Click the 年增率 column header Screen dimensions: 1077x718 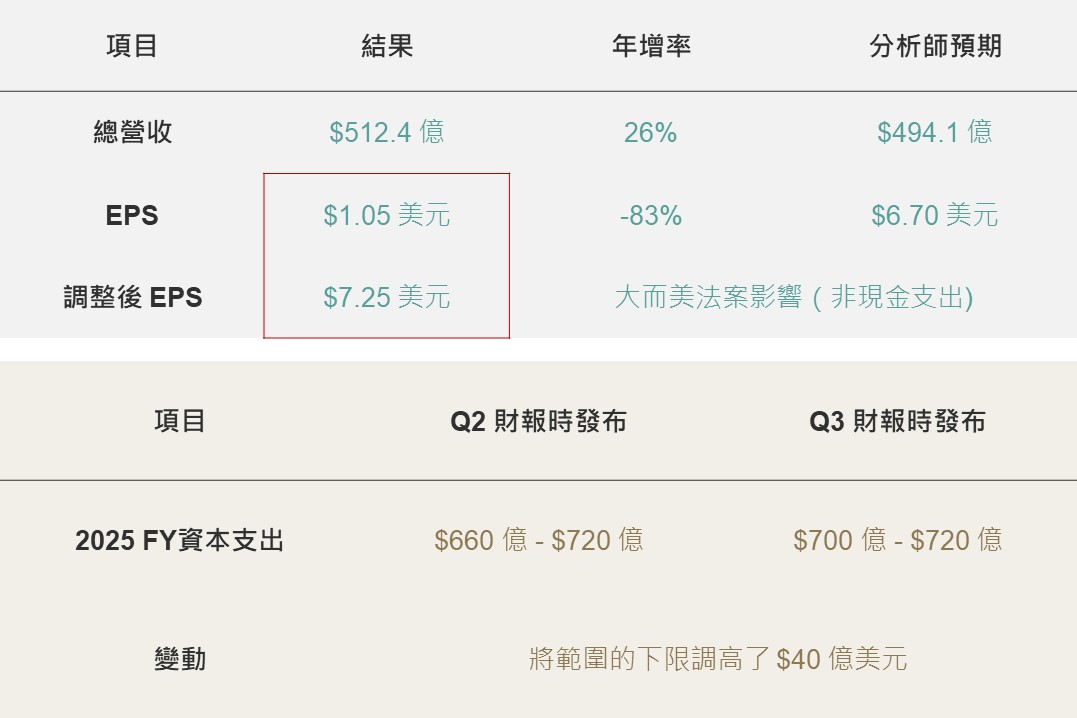coord(651,46)
